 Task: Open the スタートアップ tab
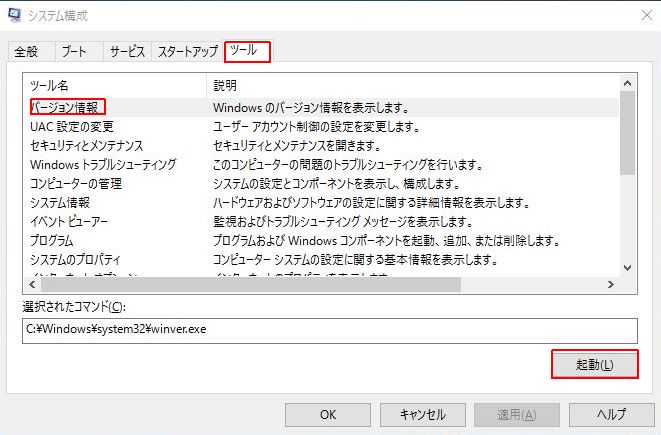point(187,52)
